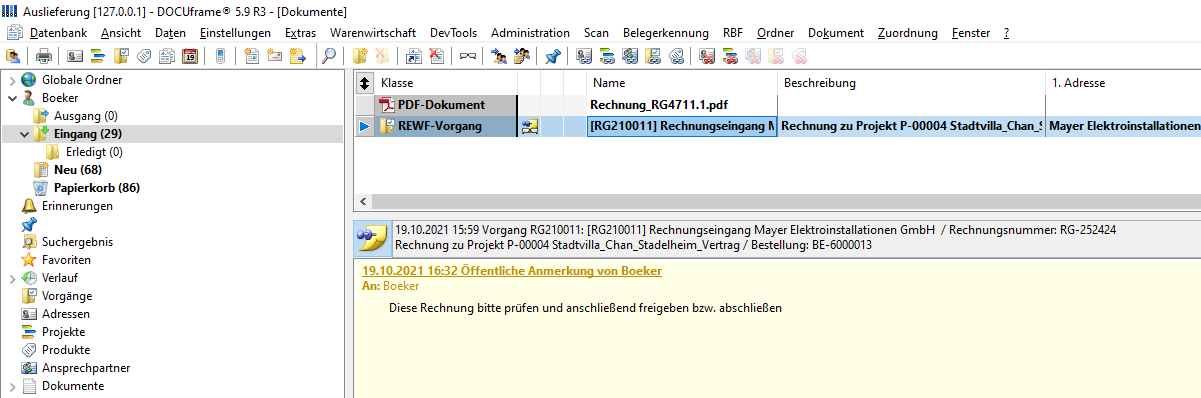
Task: Open the Fenster menu
Action: click(x=971, y=33)
